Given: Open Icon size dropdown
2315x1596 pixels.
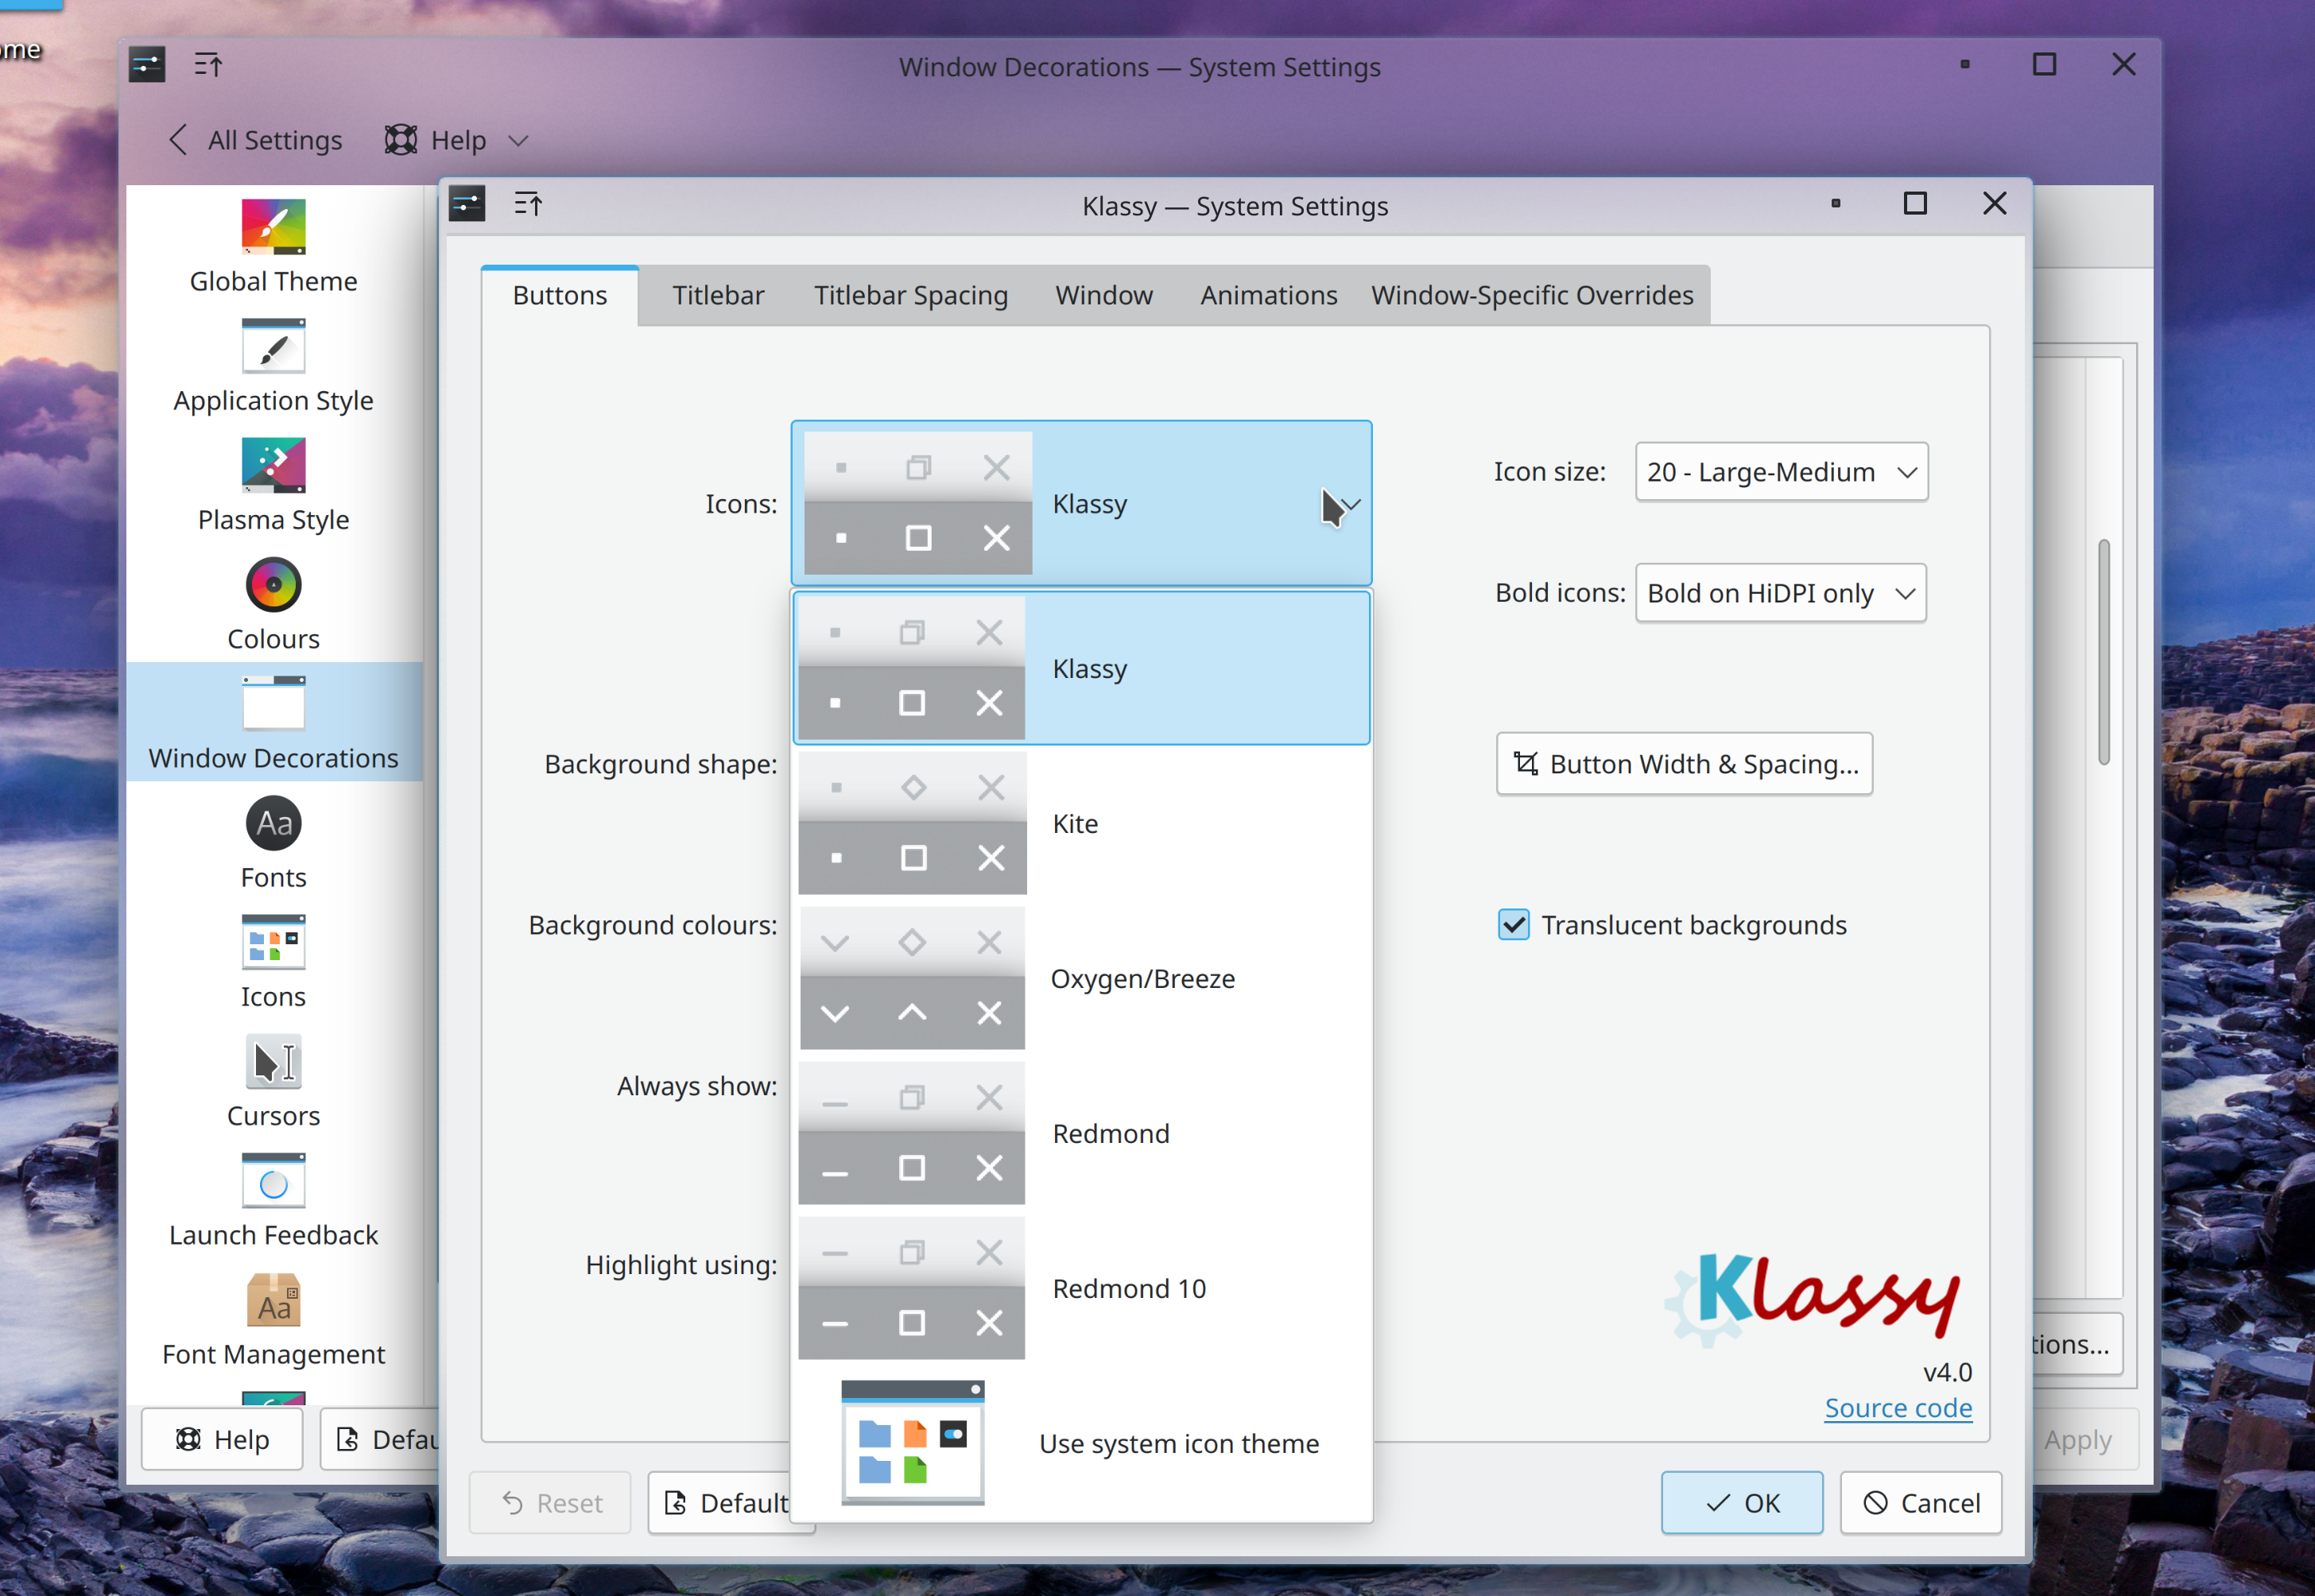Looking at the screenshot, I should pos(1781,472).
